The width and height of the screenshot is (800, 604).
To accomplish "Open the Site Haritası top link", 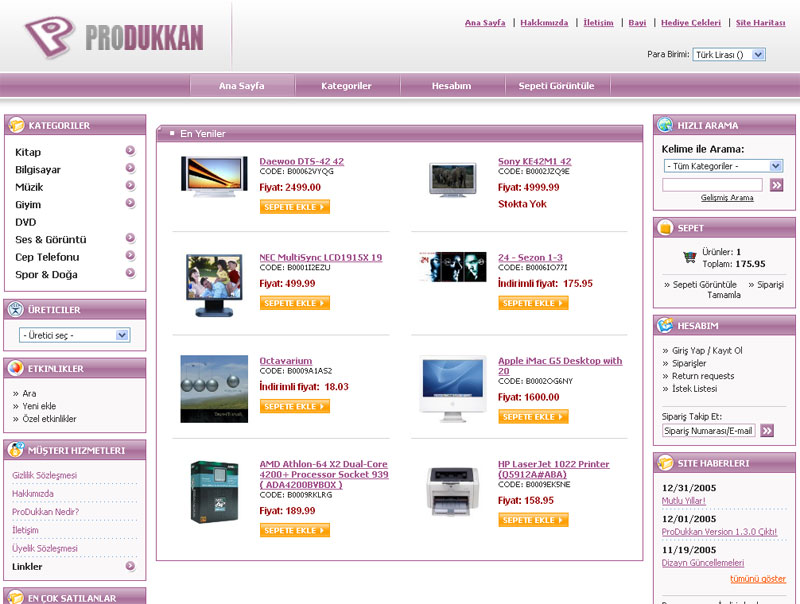I will (760, 22).
